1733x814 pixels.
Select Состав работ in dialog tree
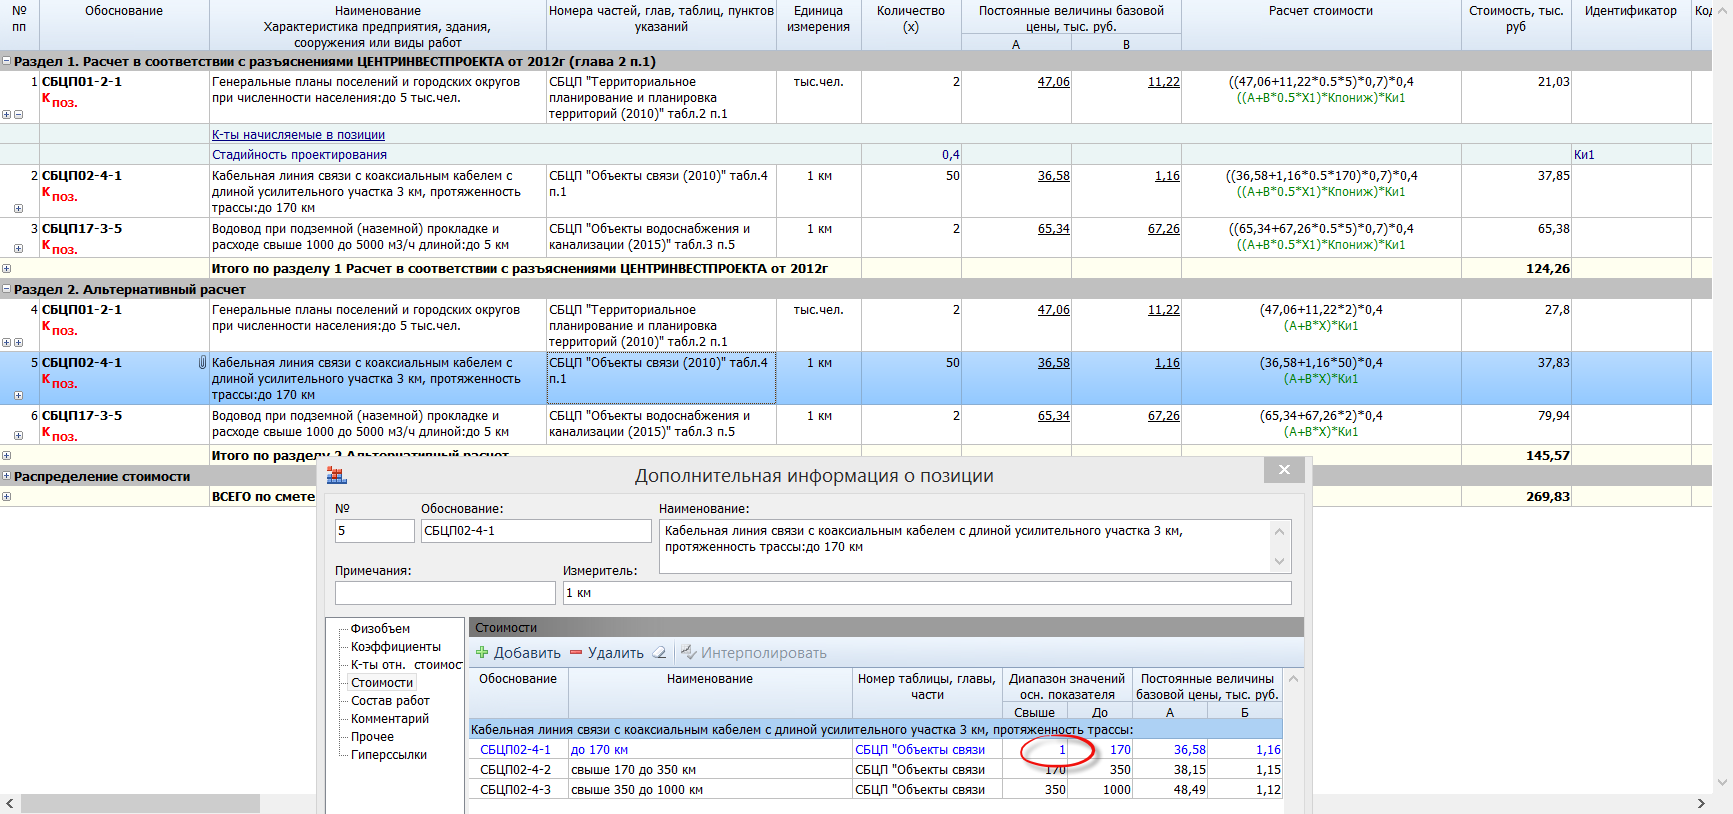pos(390,701)
